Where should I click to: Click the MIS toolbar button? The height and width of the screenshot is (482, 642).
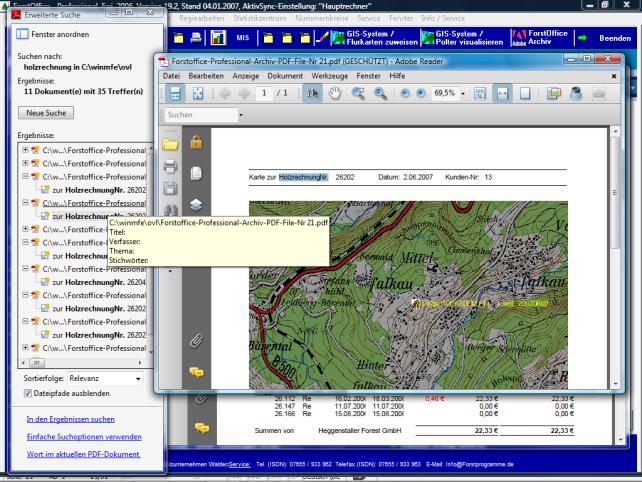point(242,38)
